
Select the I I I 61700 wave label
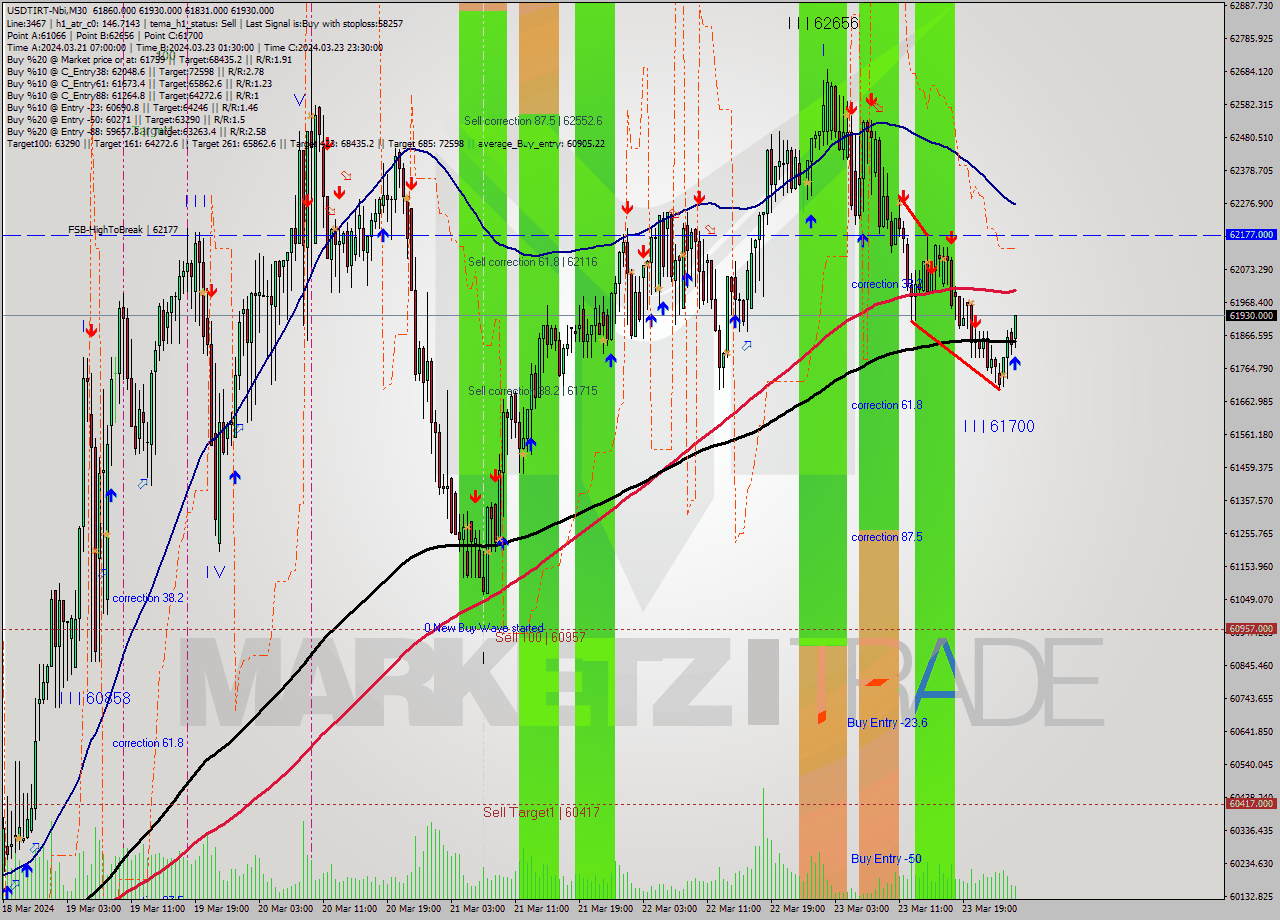pyautogui.click(x=999, y=426)
